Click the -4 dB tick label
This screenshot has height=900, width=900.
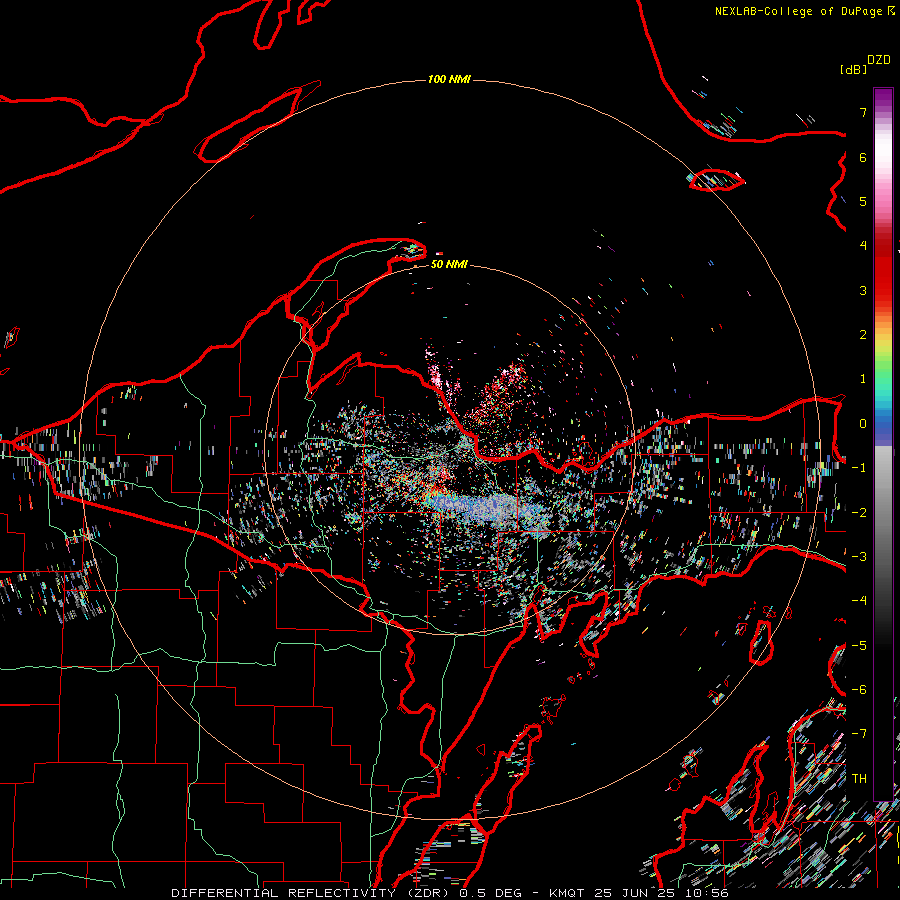point(859,601)
